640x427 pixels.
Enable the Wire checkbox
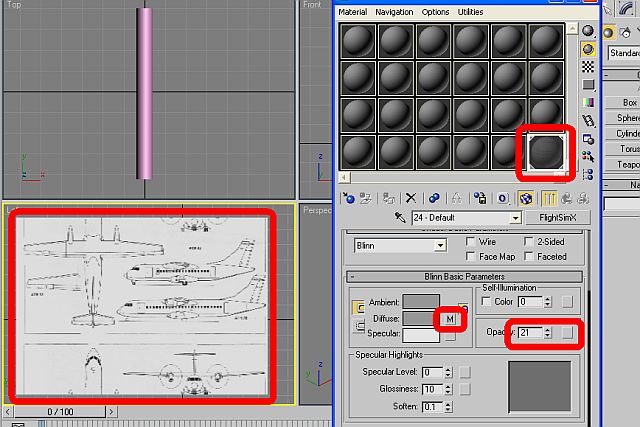click(471, 242)
